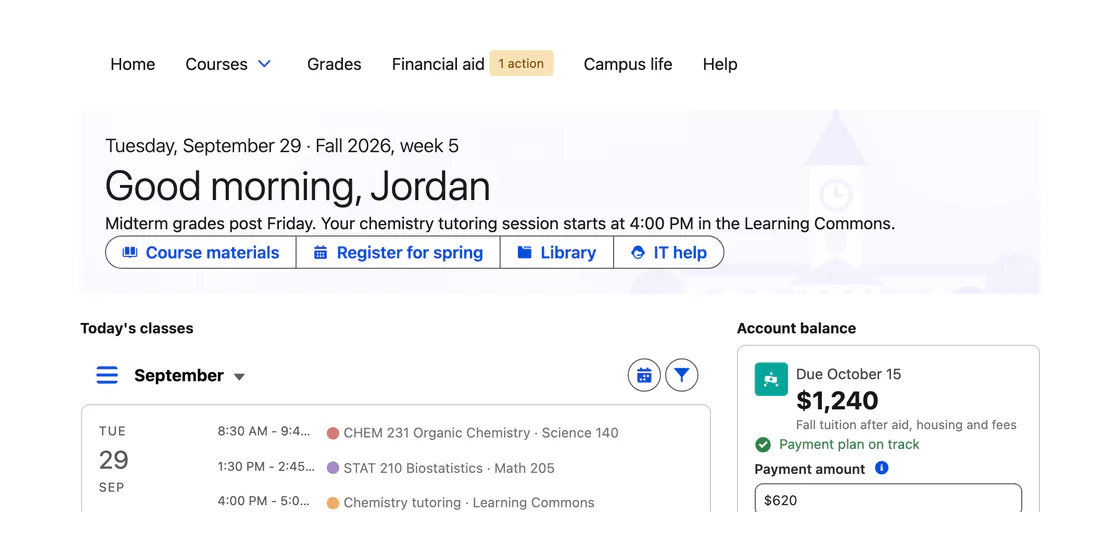Click the TUE 29 SEP date label
1120x560 pixels.
(x=113, y=459)
